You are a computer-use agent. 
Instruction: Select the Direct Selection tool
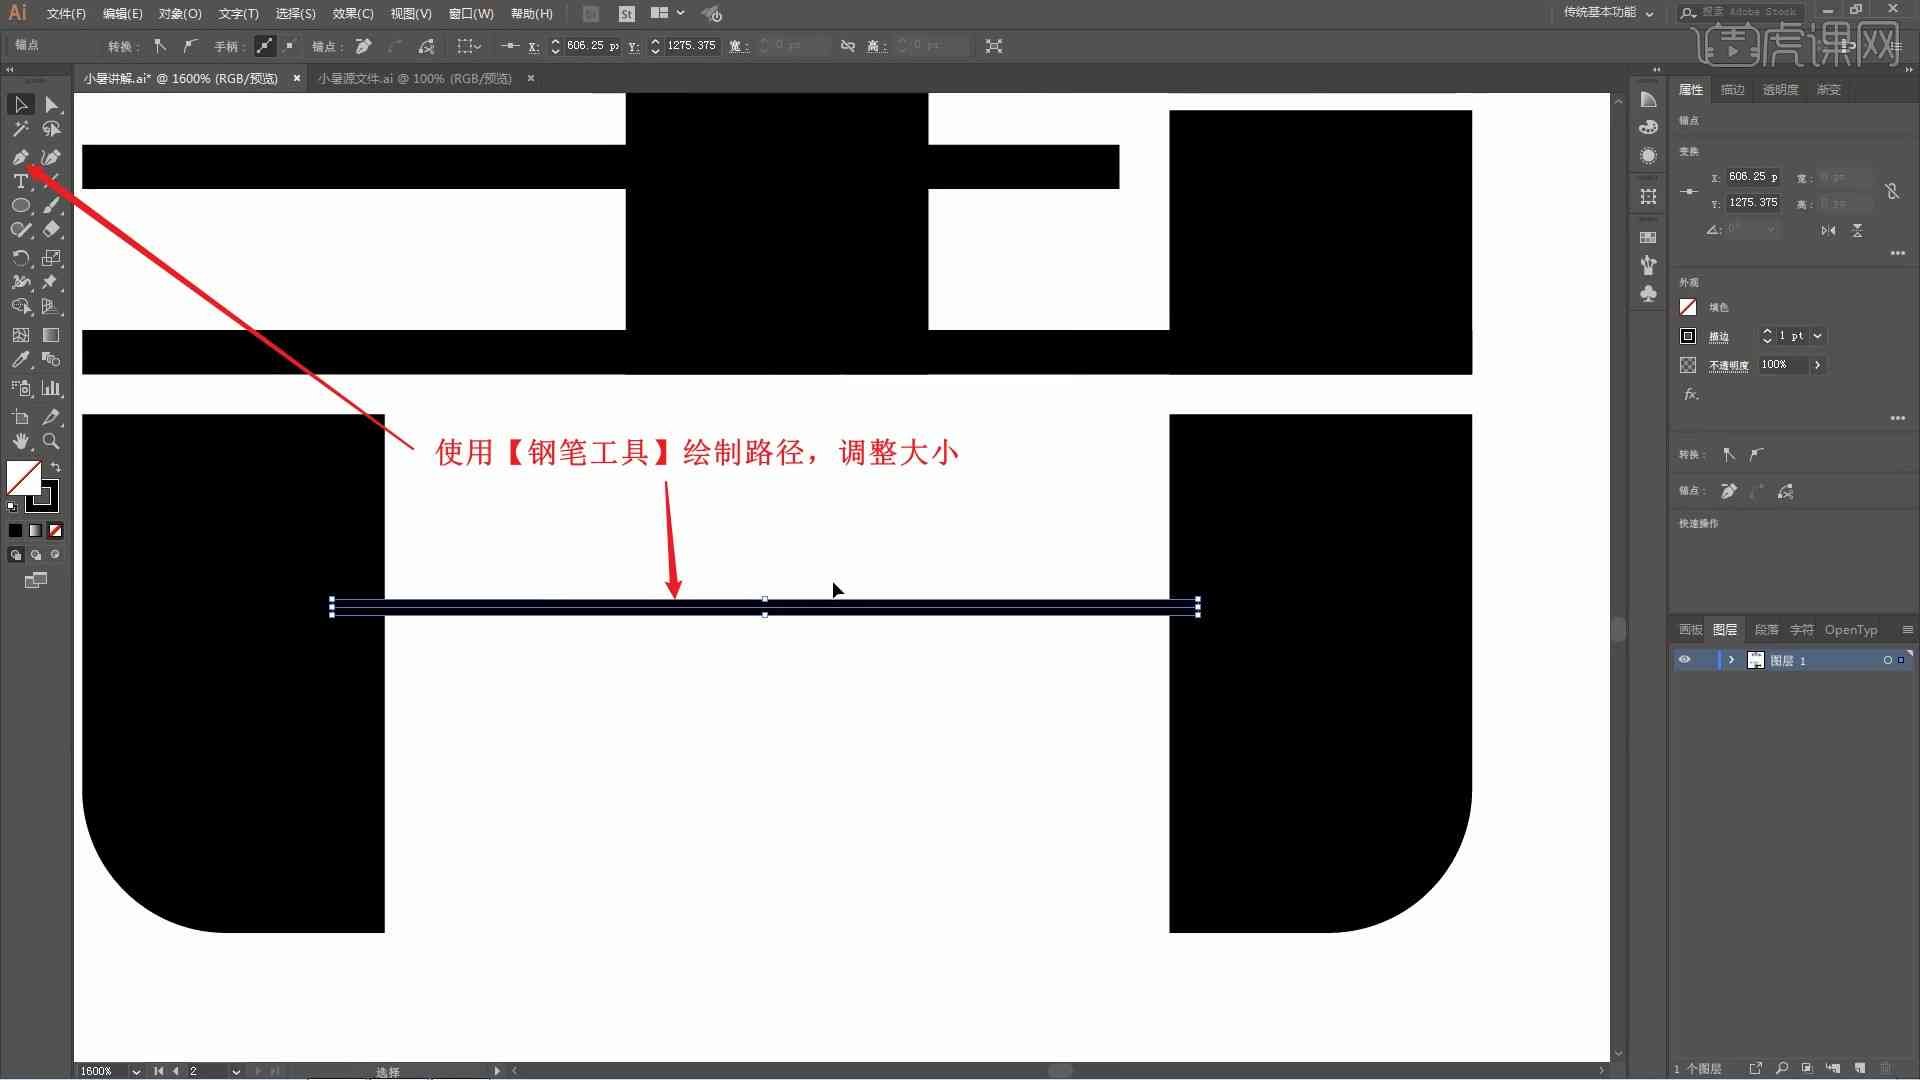[51, 104]
